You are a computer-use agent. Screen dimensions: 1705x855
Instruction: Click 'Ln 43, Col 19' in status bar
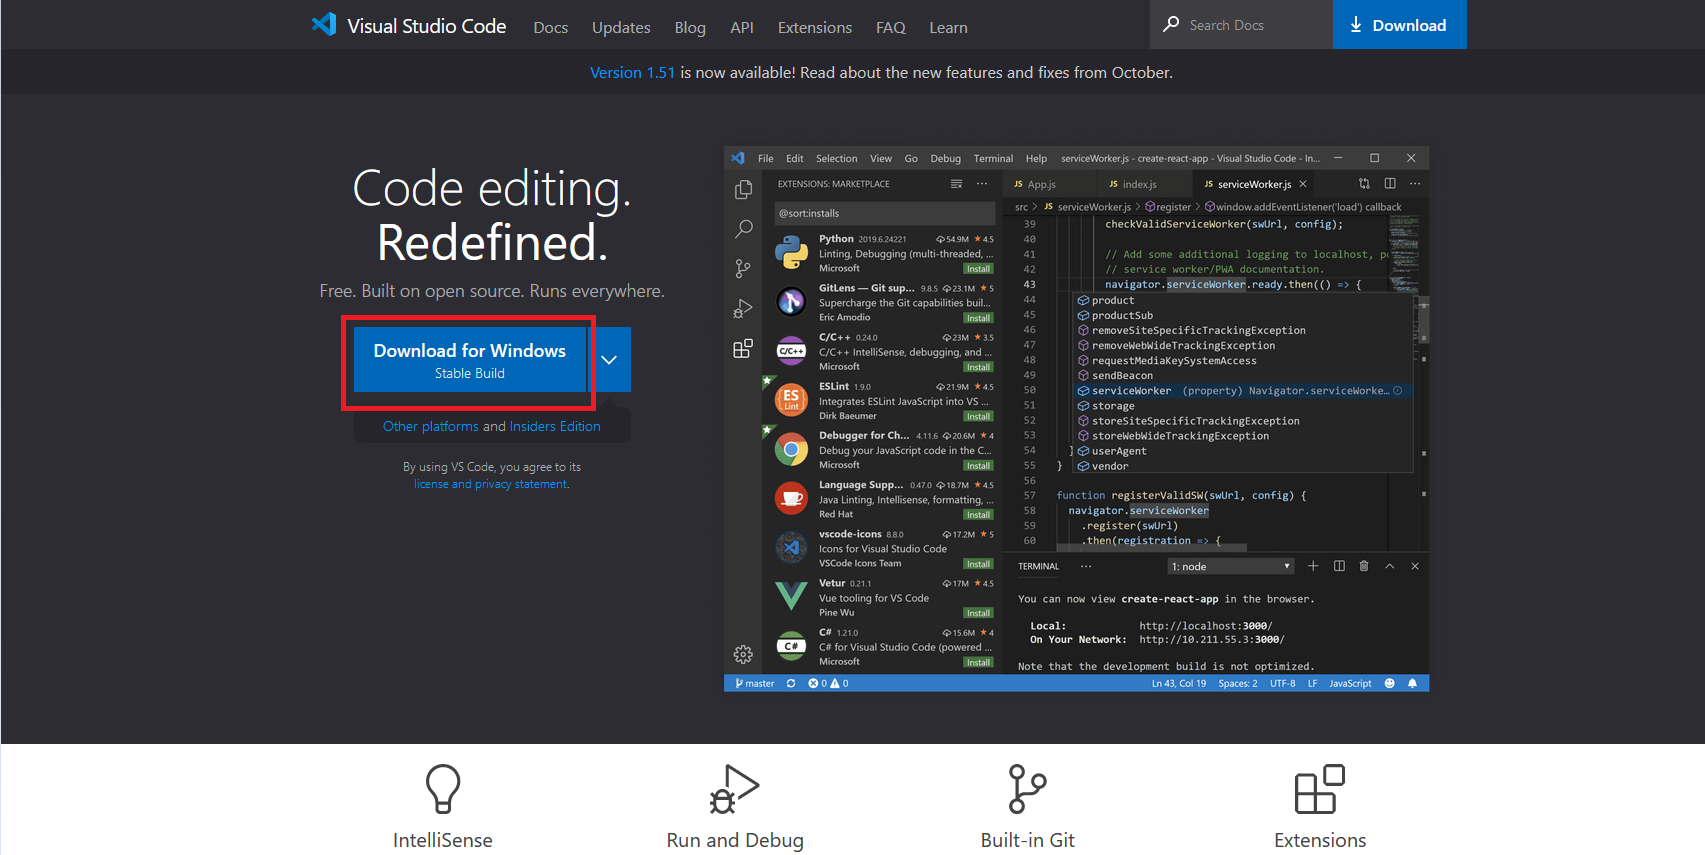pyautogui.click(x=1179, y=683)
